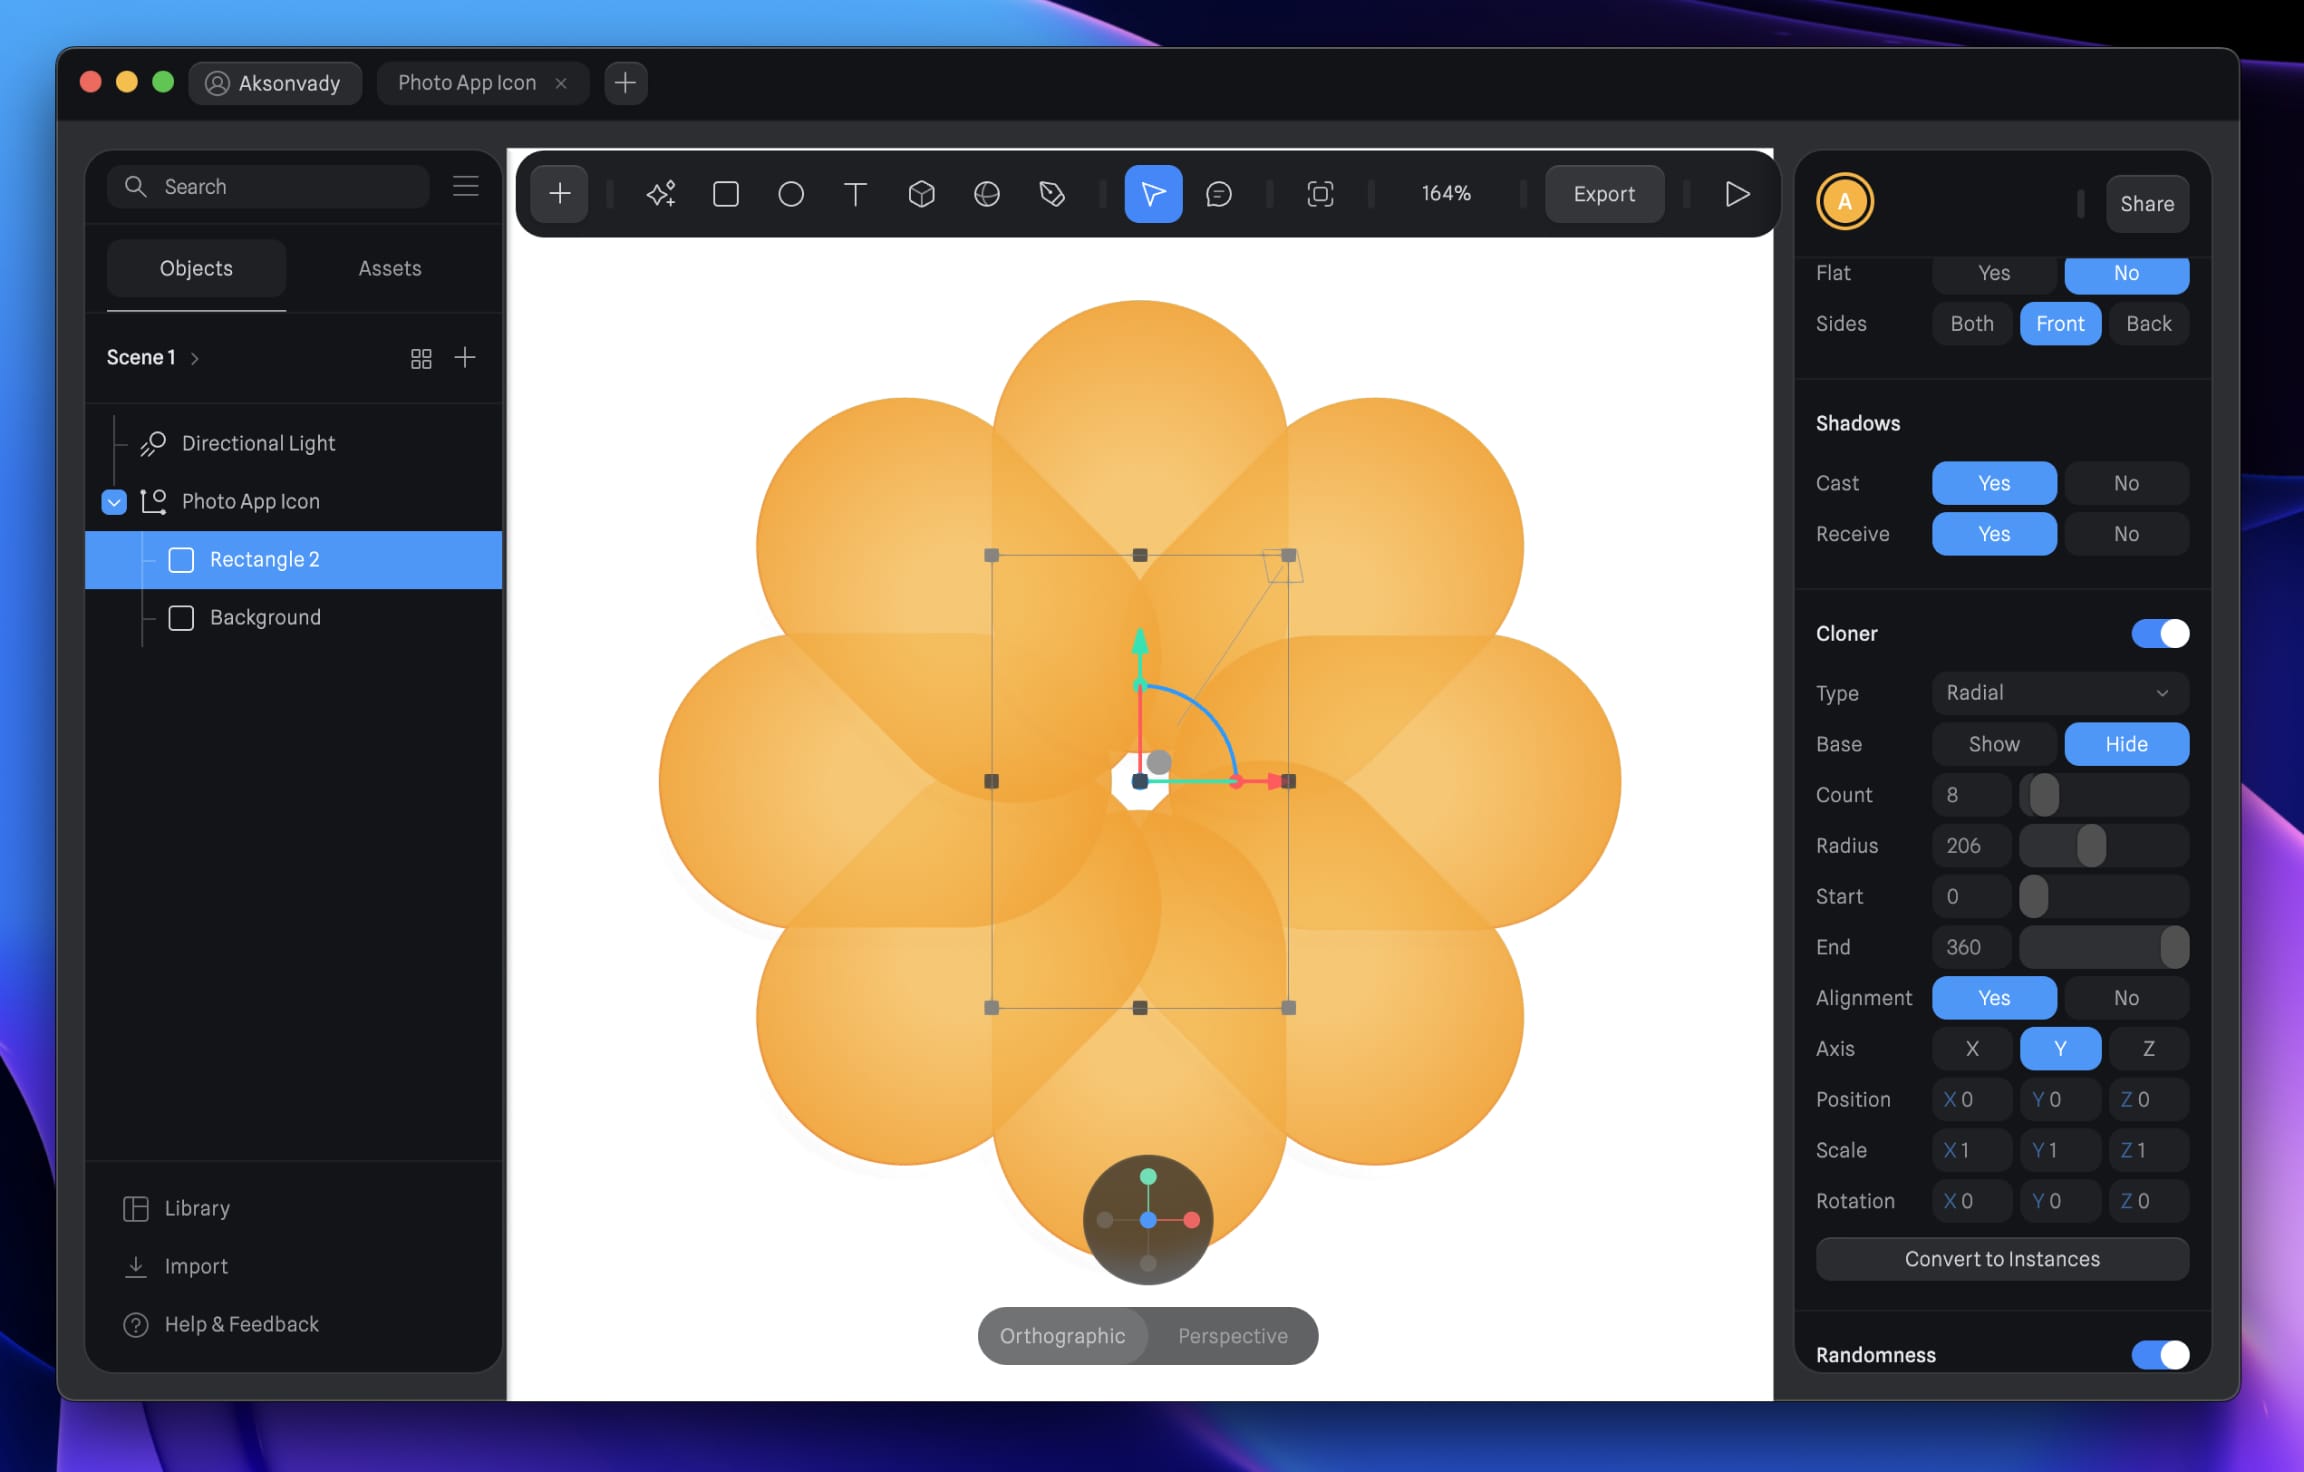
Task: Switch to the Assets tab
Action: (x=390, y=268)
